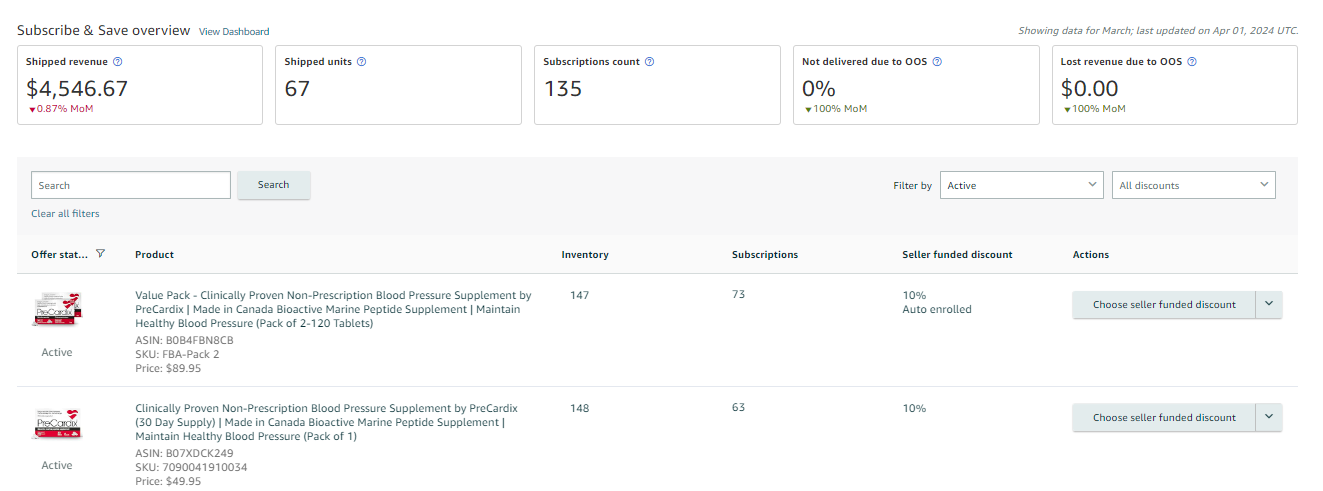Click help icon for Lost revenue due to OOS

1192,62
